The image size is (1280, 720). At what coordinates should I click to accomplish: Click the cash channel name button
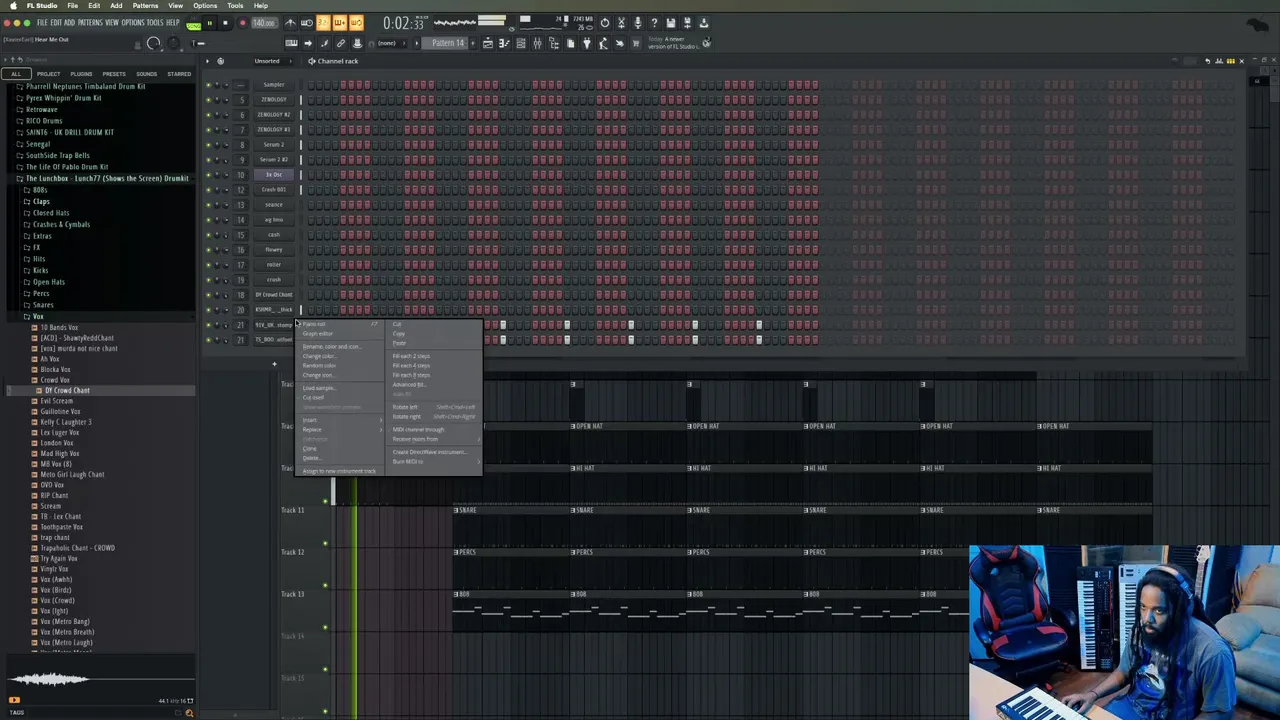[274, 235]
